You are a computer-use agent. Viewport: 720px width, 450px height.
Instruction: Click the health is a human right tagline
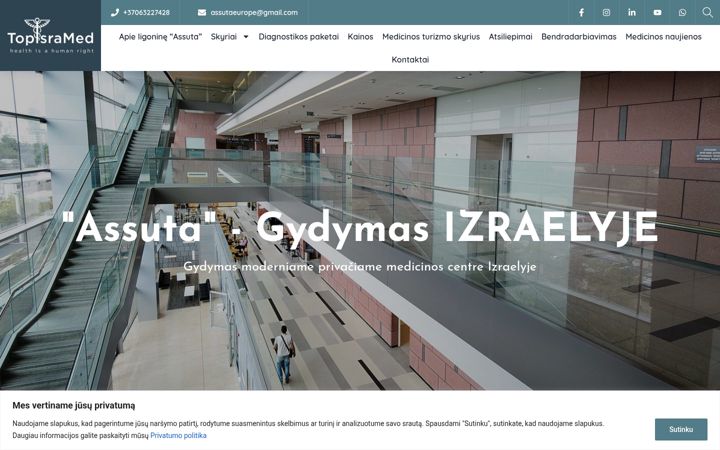point(52,51)
